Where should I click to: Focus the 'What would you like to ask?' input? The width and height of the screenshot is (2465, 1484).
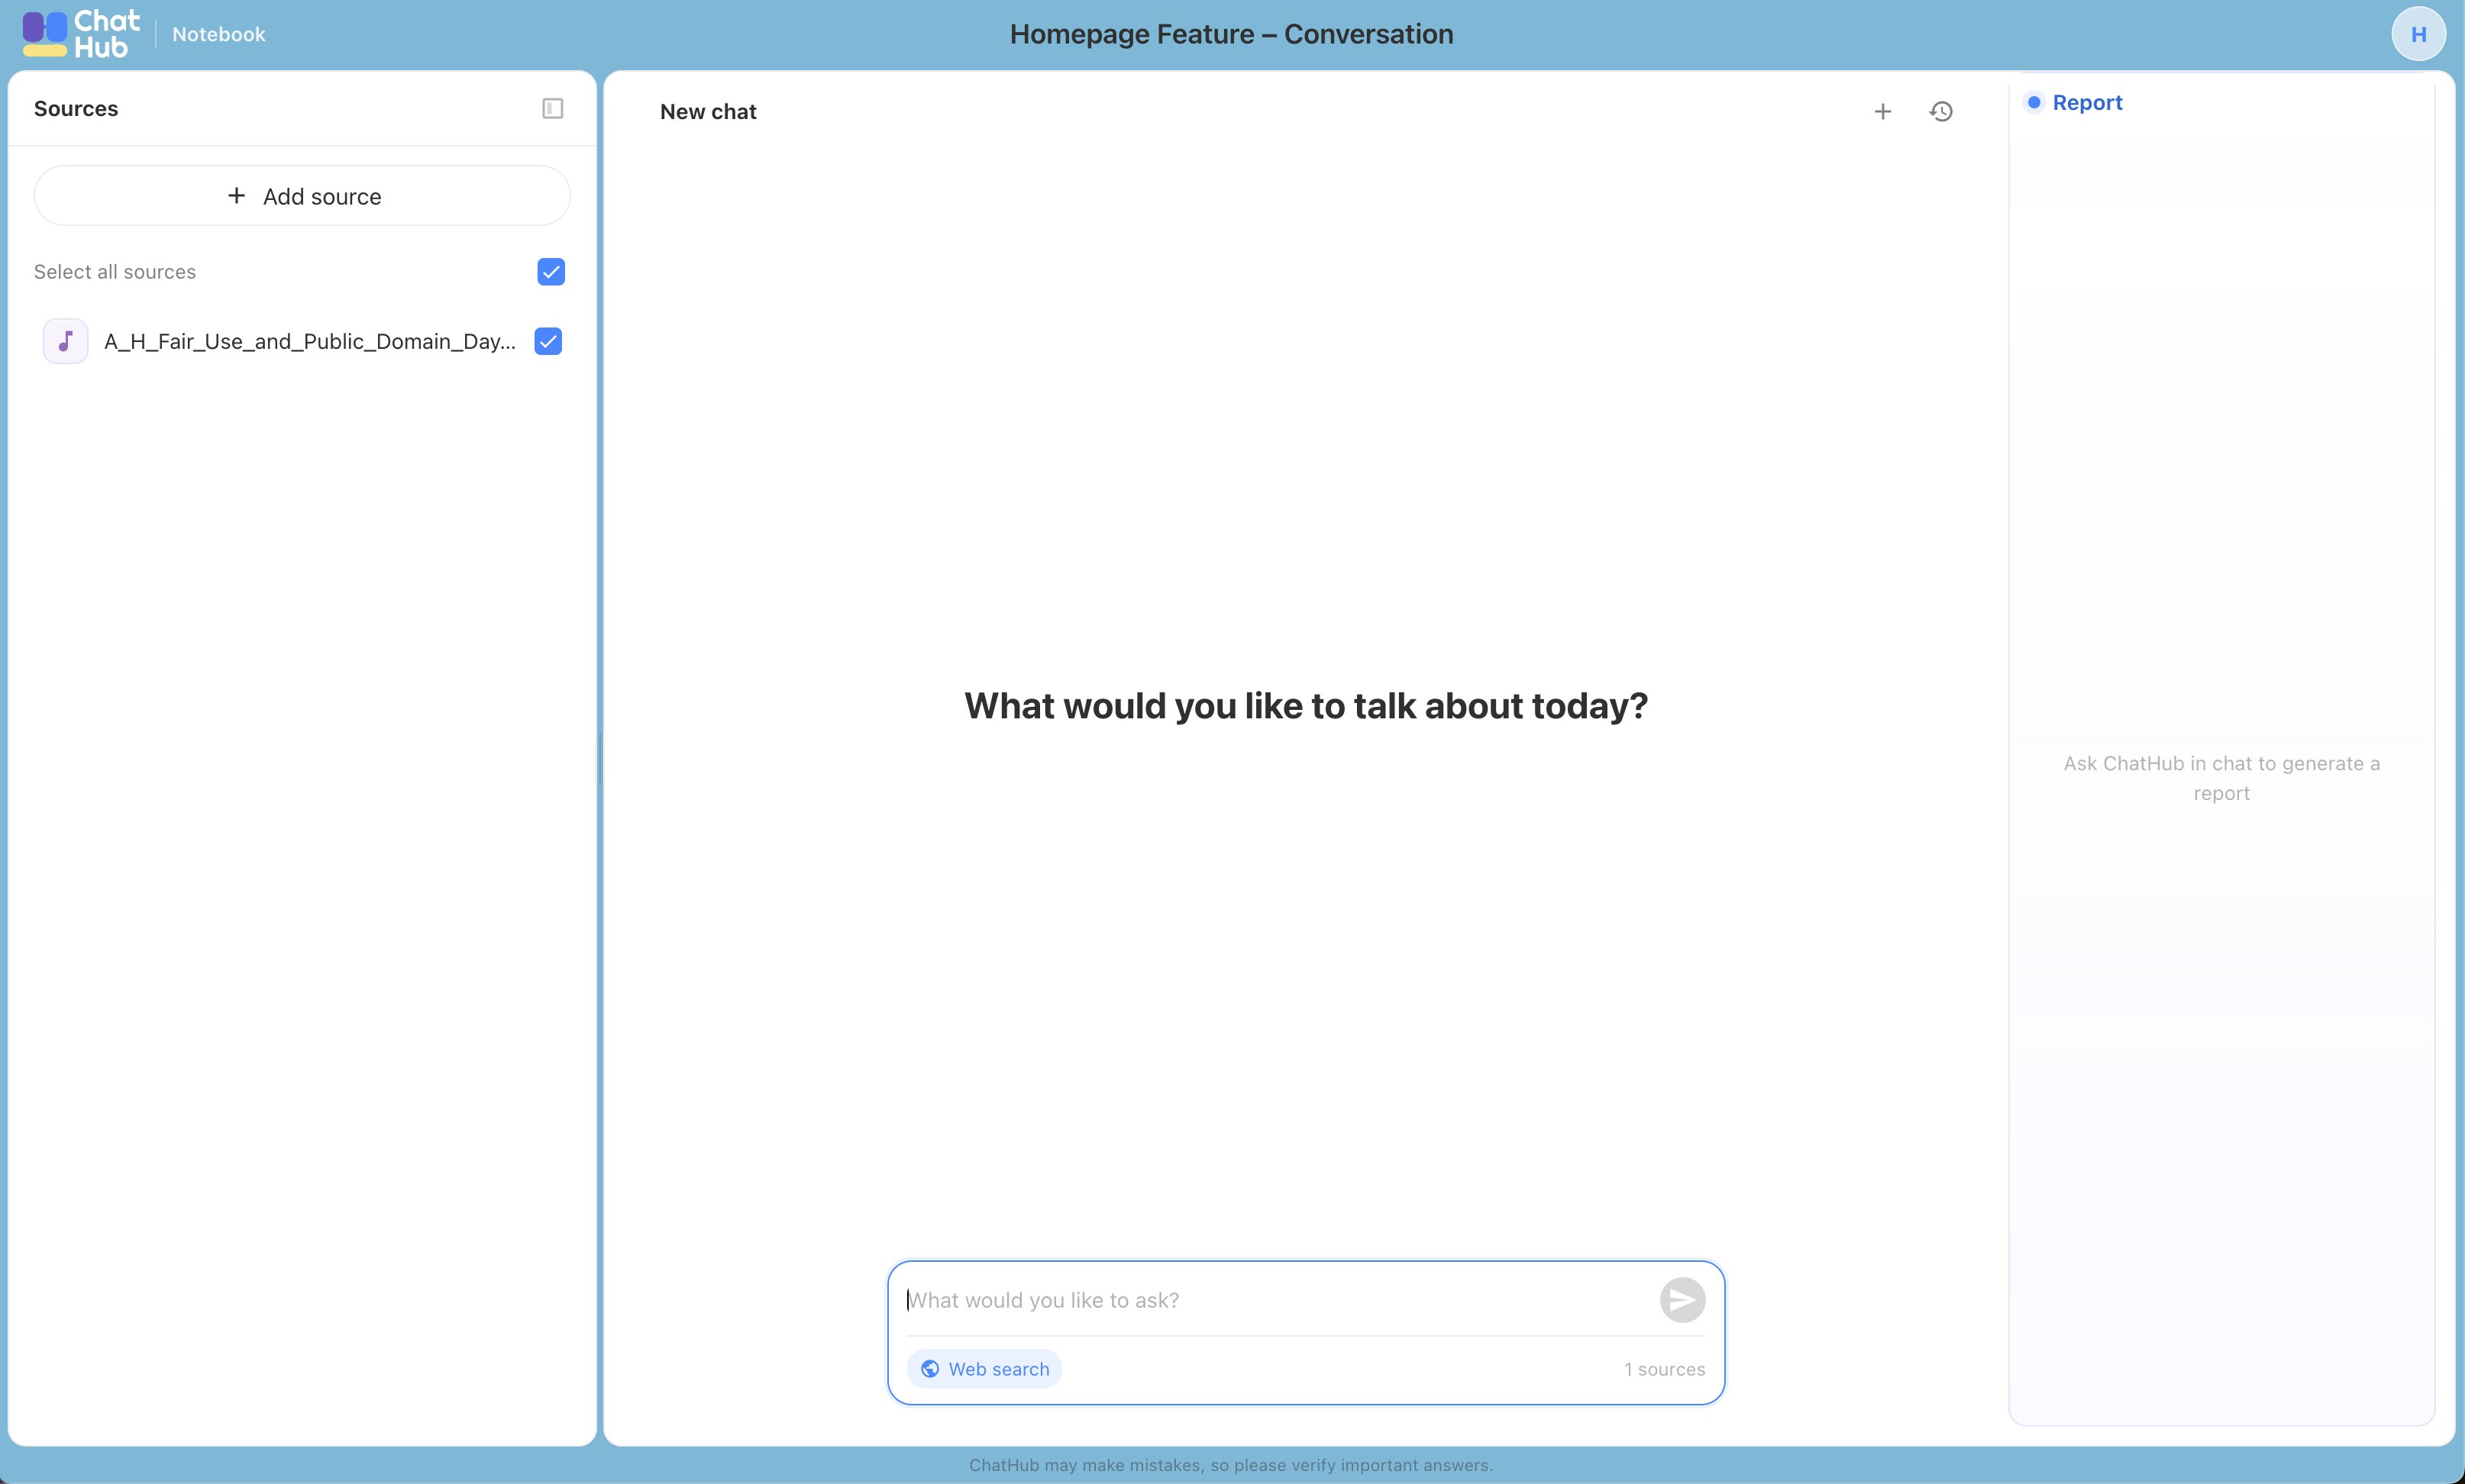click(1277, 1300)
